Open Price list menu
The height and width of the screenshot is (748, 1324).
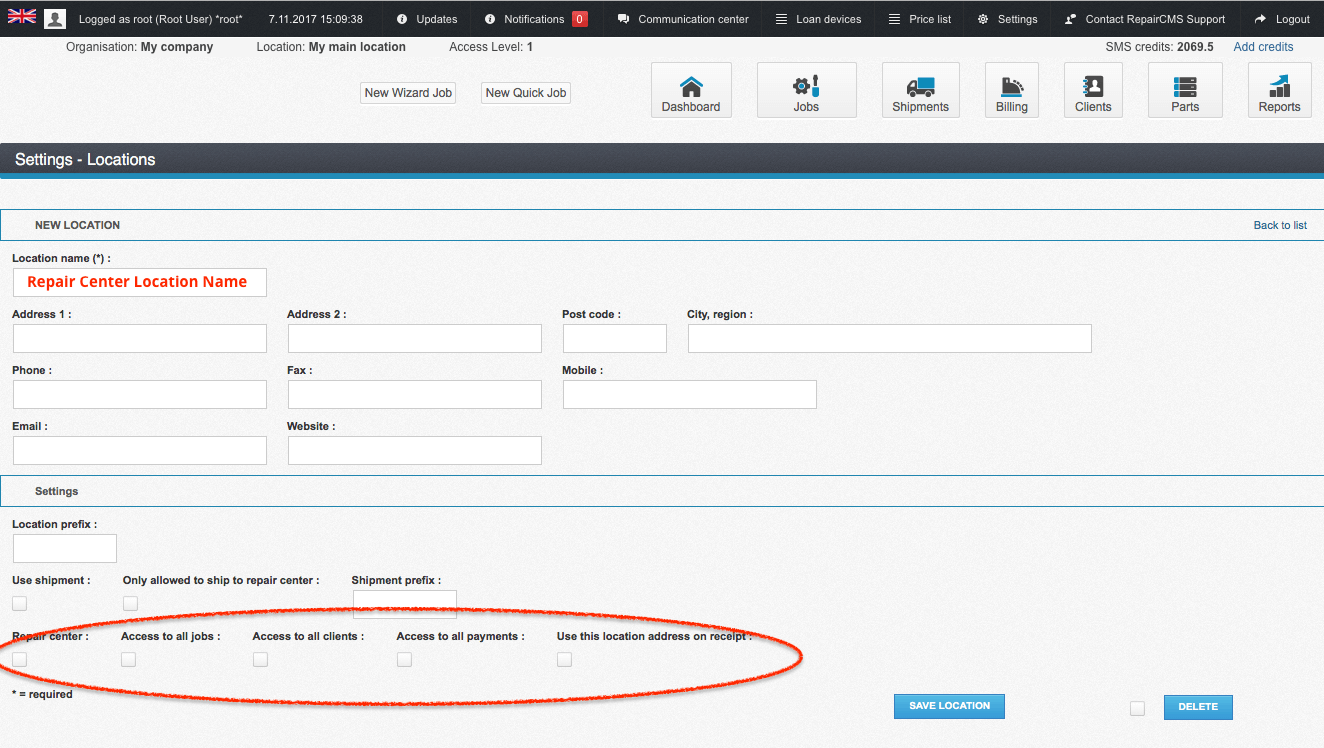pyautogui.click(x=920, y=19)
